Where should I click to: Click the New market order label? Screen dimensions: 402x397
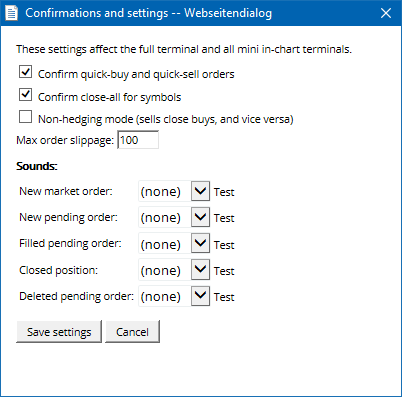66,191
